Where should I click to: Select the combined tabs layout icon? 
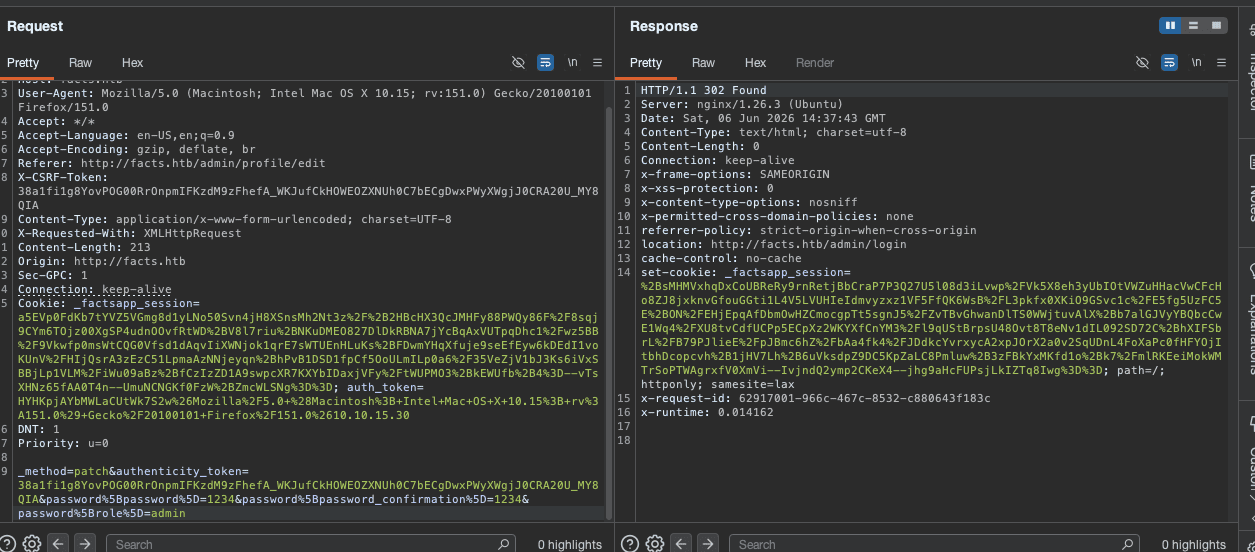[1216, 25]
